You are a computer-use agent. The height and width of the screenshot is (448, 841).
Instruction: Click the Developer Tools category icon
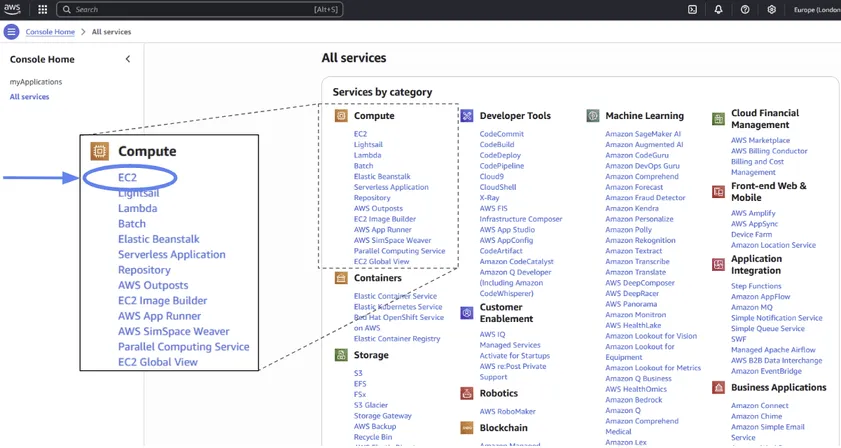(467, 115)
